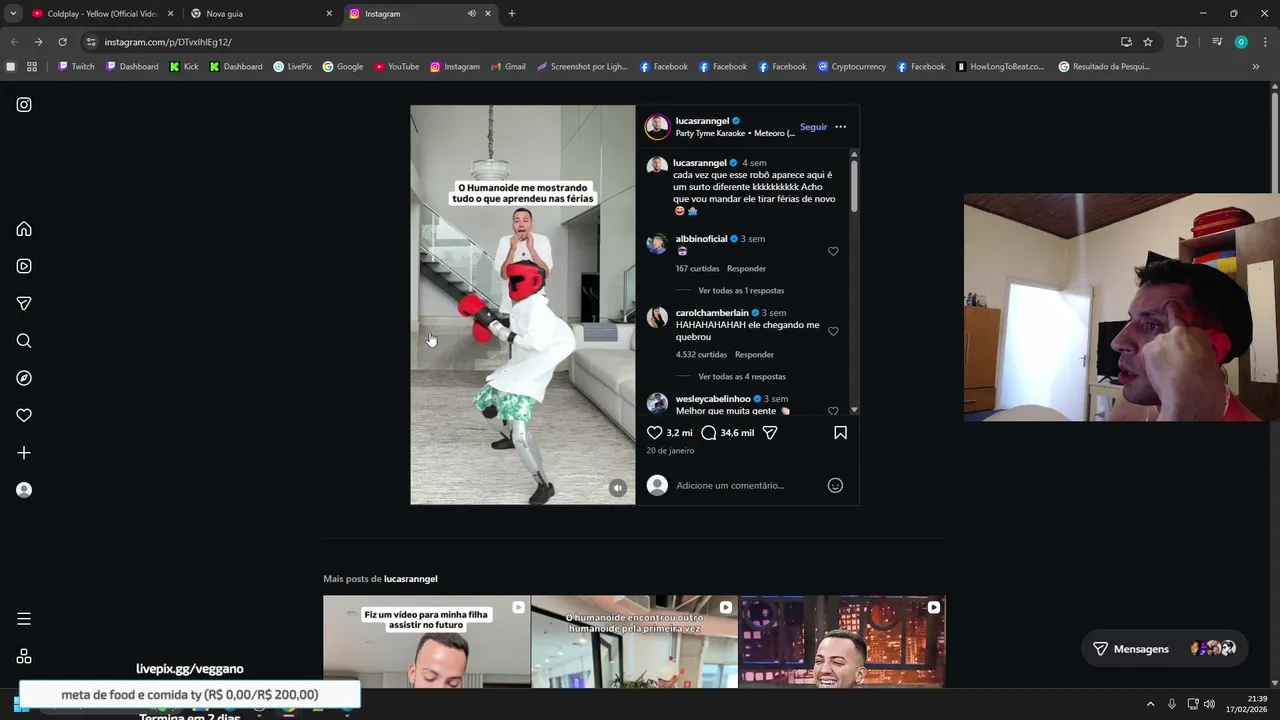Reply to albbinoficial's comment
This screenshot has height=720, width=1280.
(746, 268)
